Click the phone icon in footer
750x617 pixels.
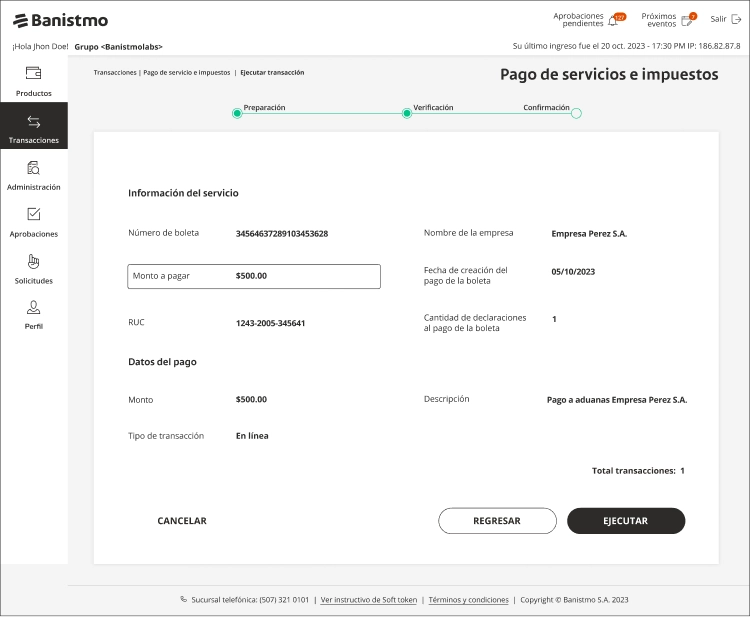point(183,599)
